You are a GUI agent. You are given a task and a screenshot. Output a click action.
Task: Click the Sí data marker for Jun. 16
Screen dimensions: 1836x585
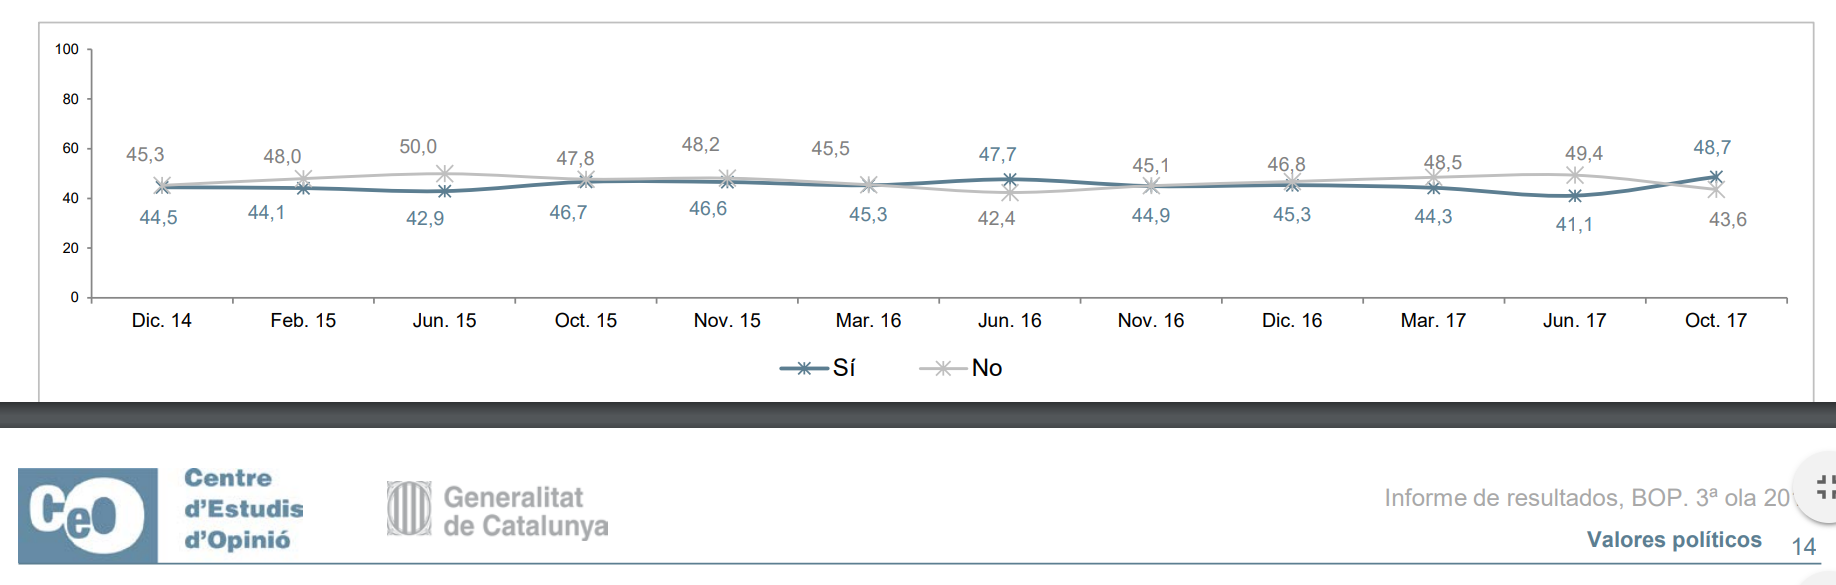coord(1010,180)
